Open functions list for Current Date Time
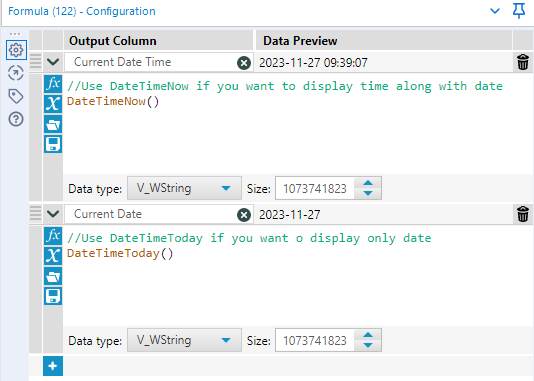Viewport: 534px width, 381px height. coord(53,84)
